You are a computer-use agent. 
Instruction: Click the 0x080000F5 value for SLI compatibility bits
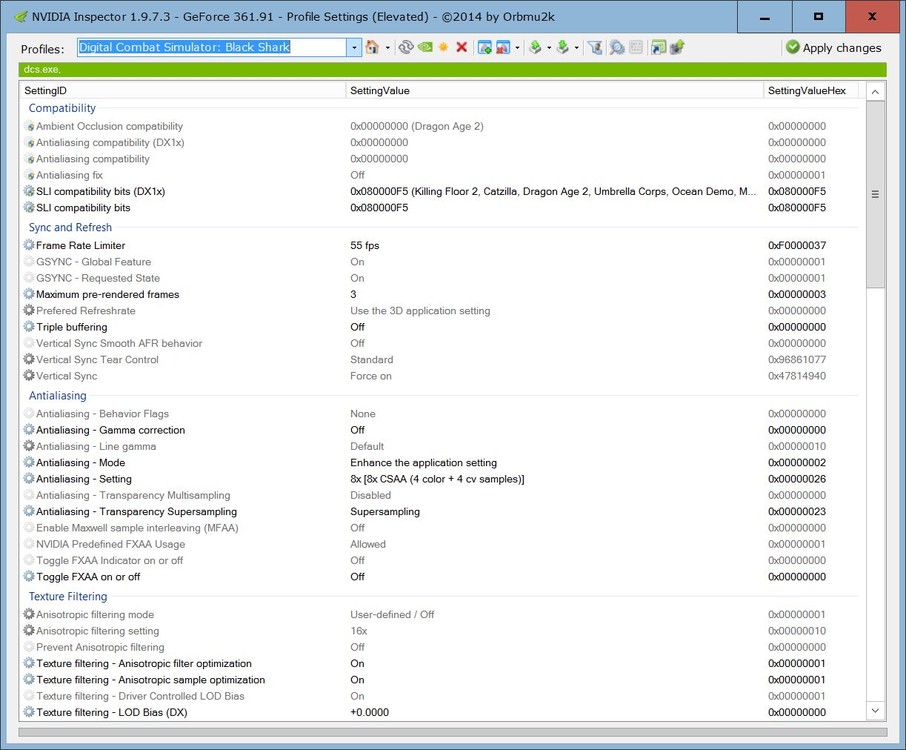(379, 207)
